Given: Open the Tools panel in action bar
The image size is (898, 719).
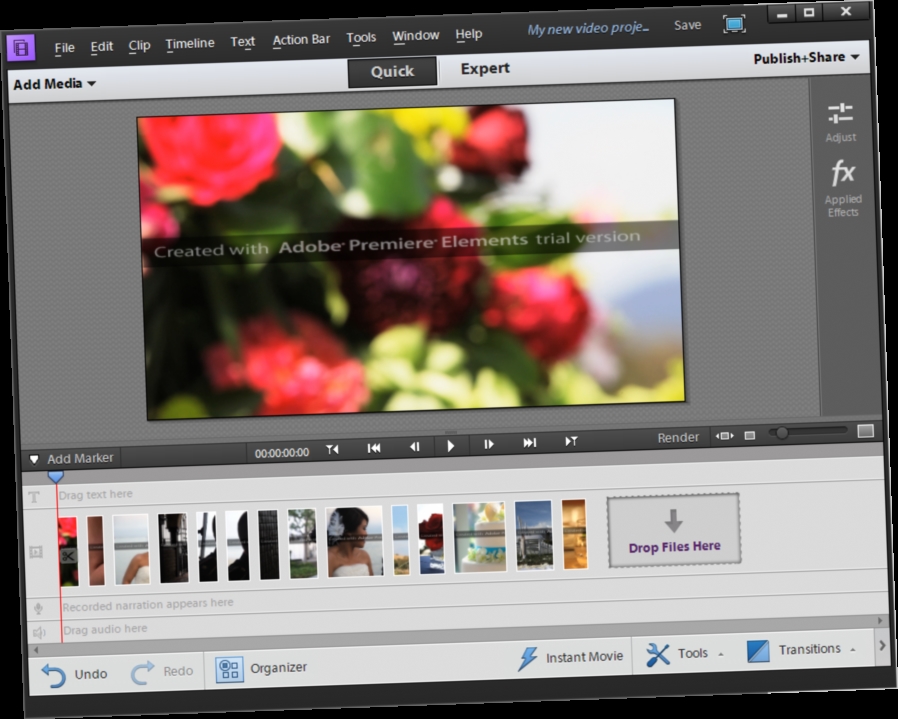Looking at the screenshot, I should pos(685,654).
